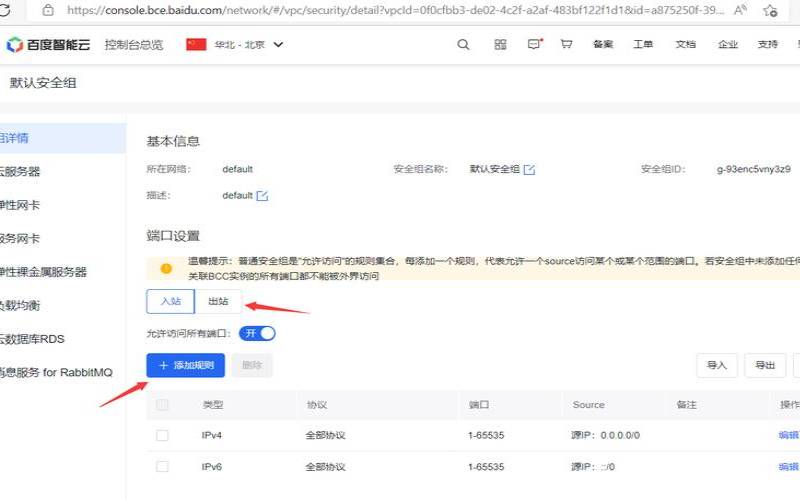Screen dimensions: 800x500
Task: Click the China flag region icon
Action: 196,45
